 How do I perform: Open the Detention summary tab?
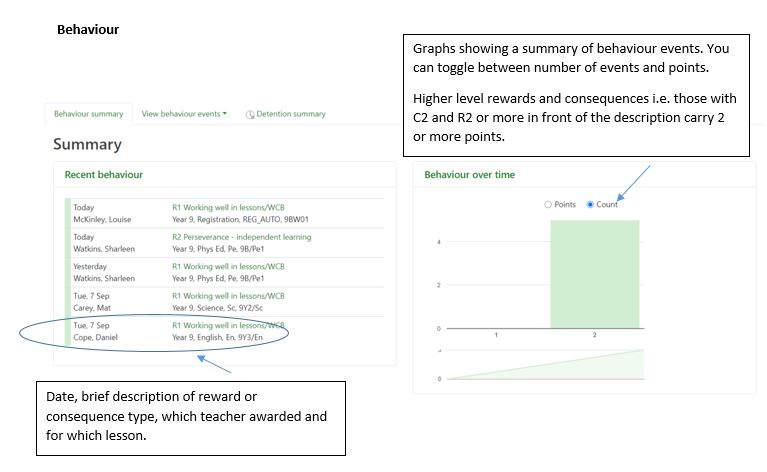click(291, 114)
